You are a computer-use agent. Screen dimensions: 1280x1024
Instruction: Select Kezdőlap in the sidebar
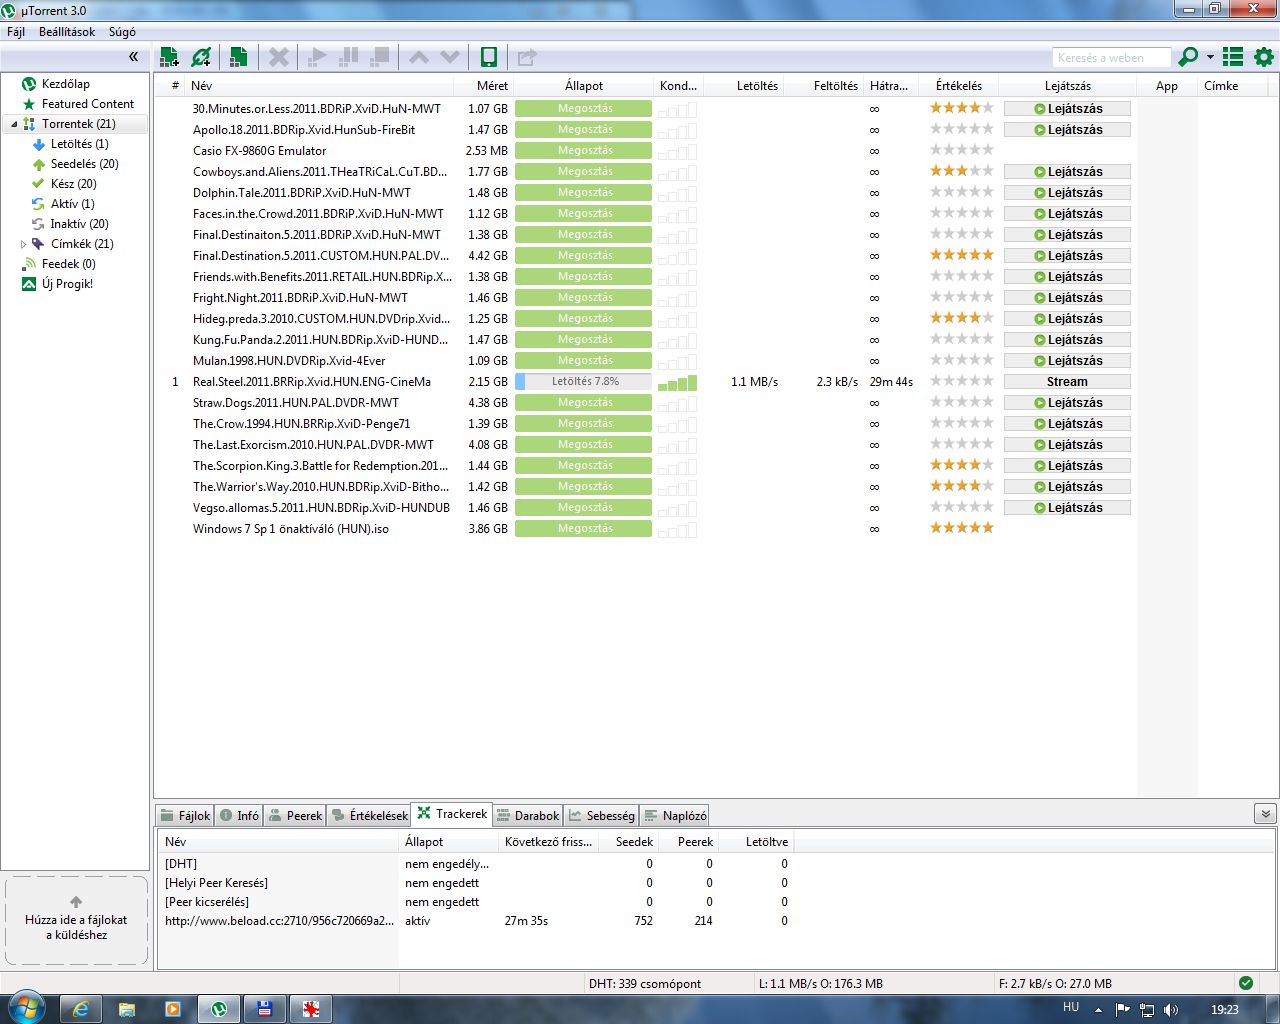point(66,84)
